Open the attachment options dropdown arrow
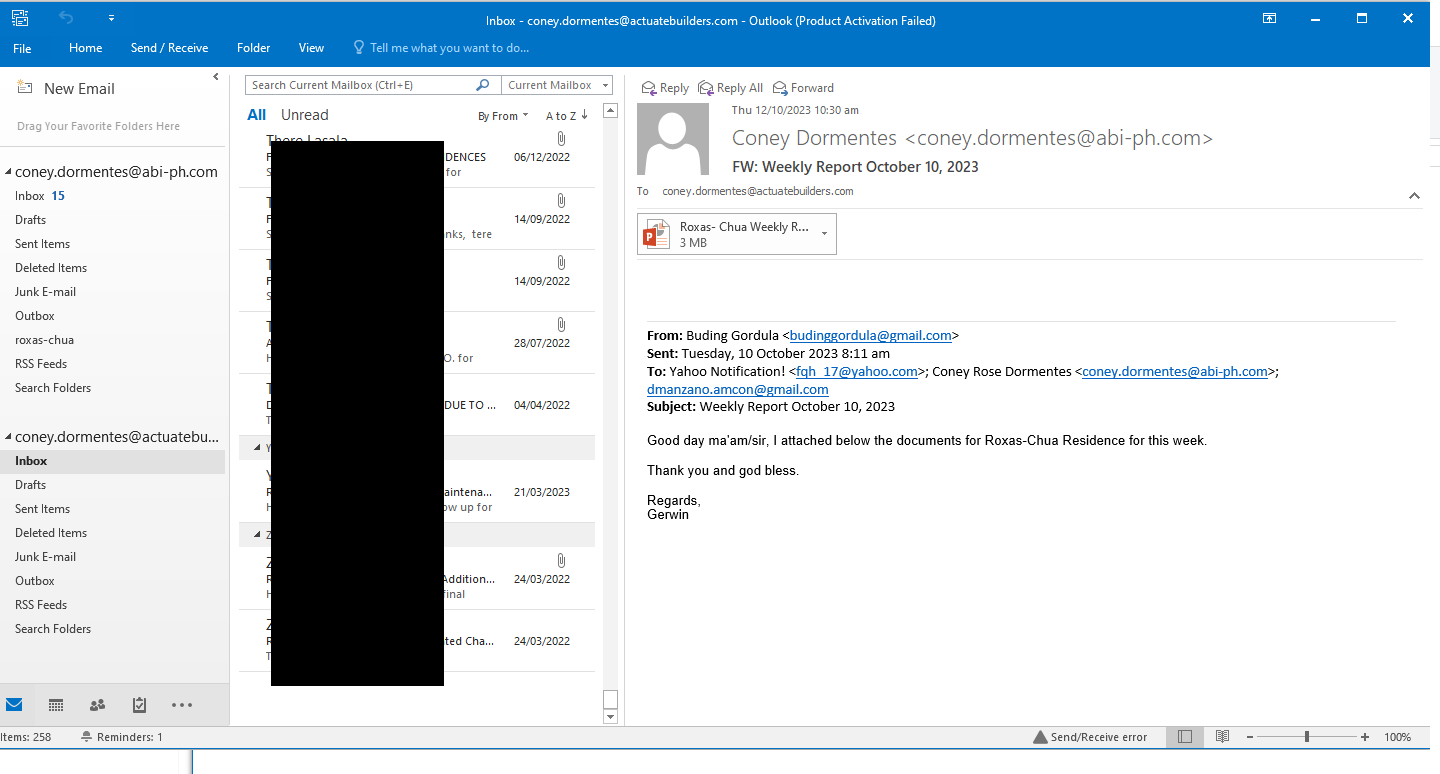This screenshot has width=1440, height=774. tap(825, 234)
